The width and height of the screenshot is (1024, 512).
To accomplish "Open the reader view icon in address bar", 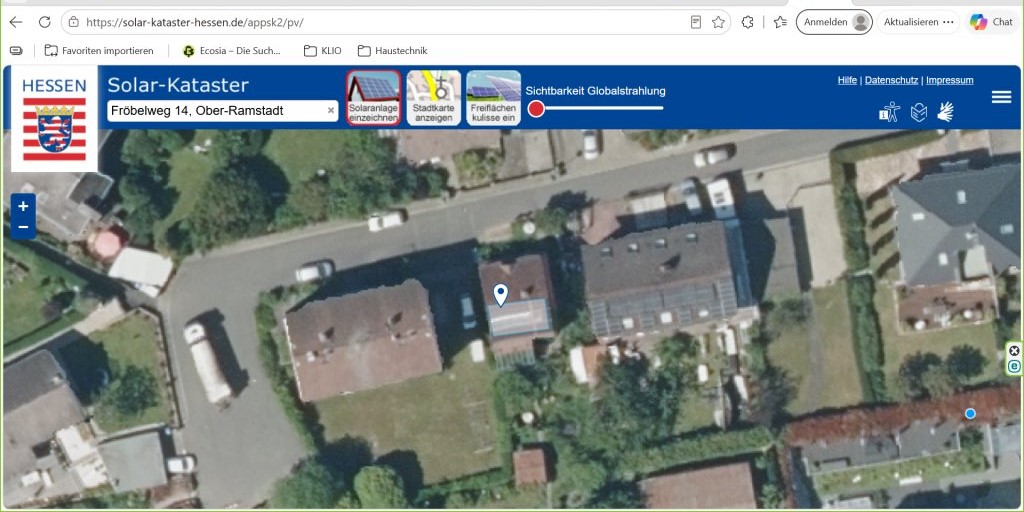I will pos(696,22).
